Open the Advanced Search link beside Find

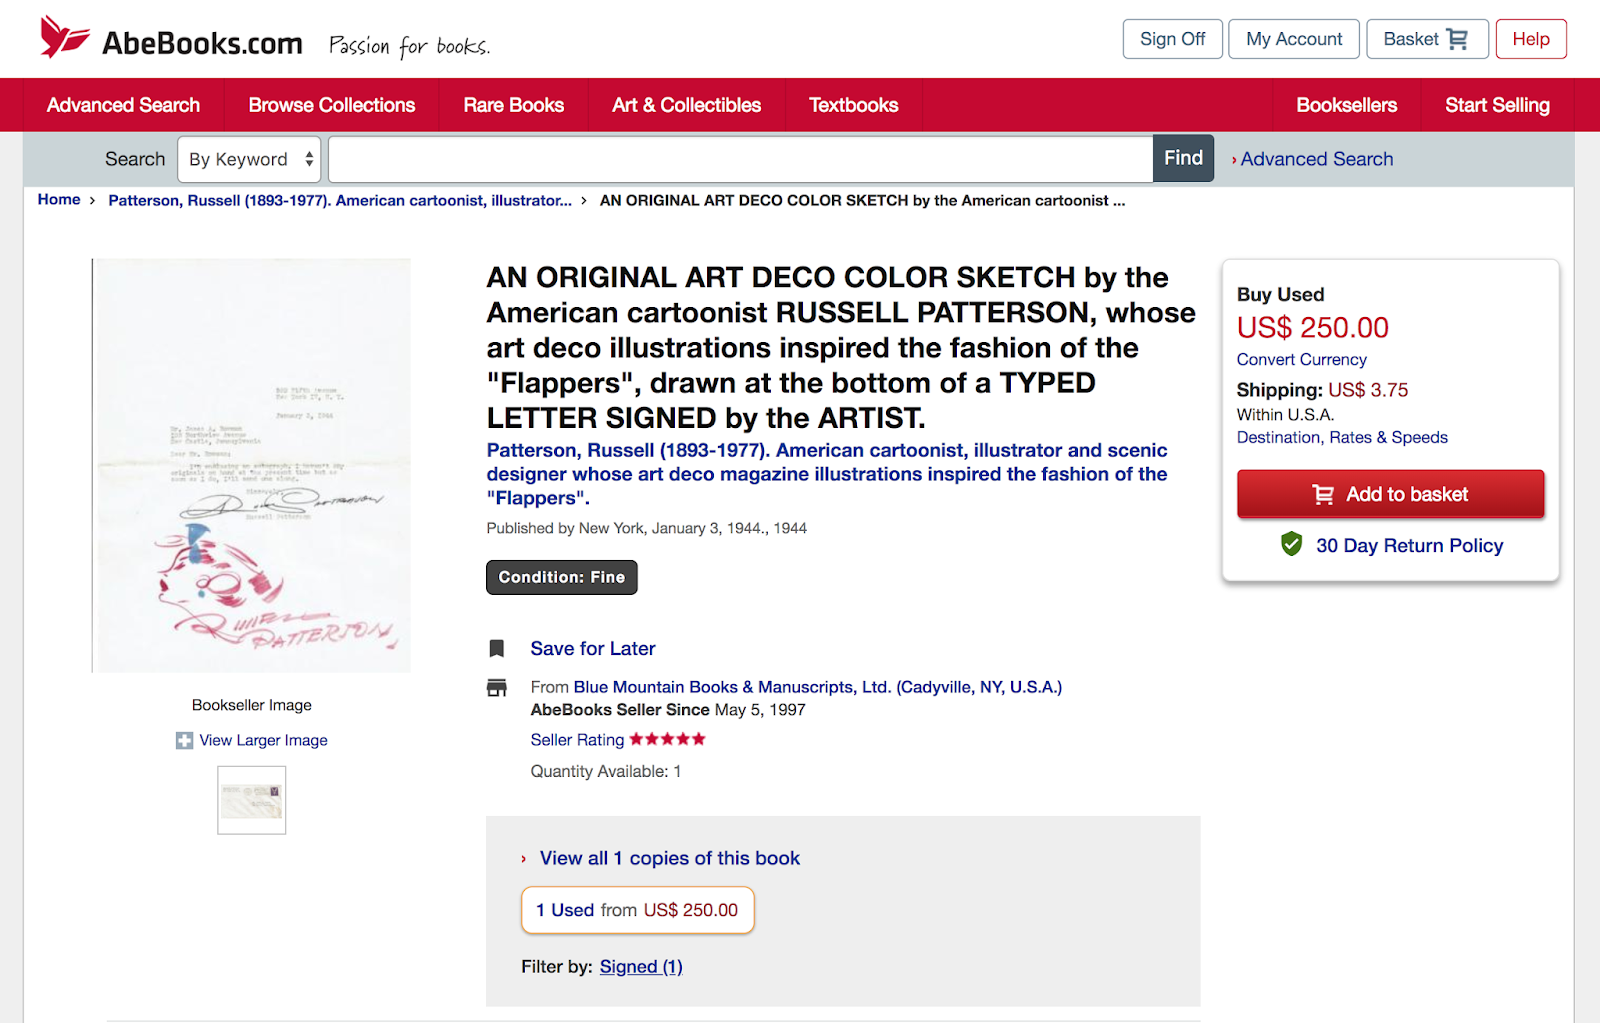click(x=1316, y=159)
